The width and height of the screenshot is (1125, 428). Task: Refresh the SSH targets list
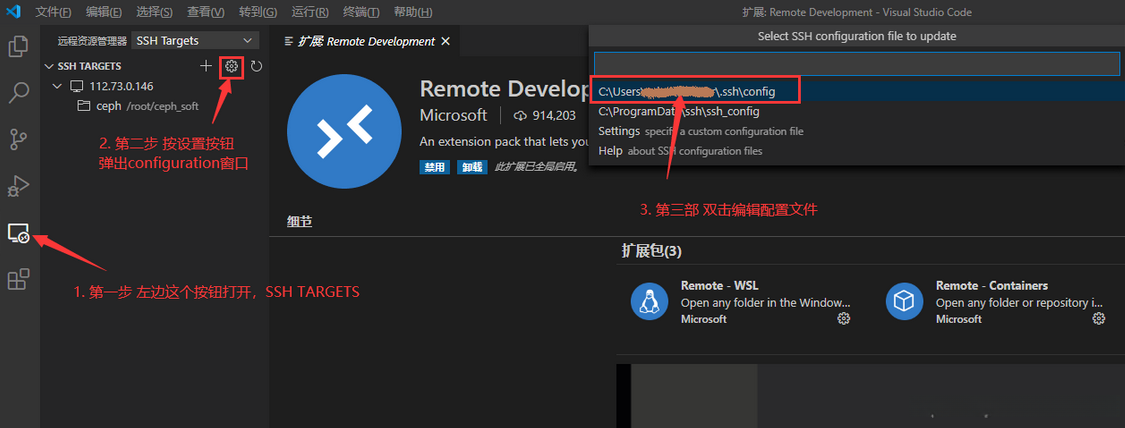click(x=256, y=67)
